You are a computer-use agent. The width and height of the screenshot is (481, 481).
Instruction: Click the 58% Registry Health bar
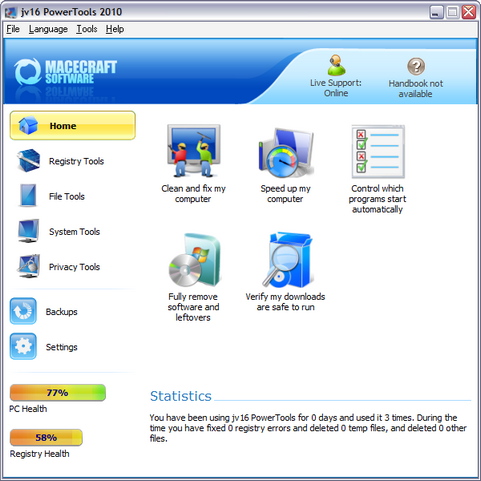[46, 438]
